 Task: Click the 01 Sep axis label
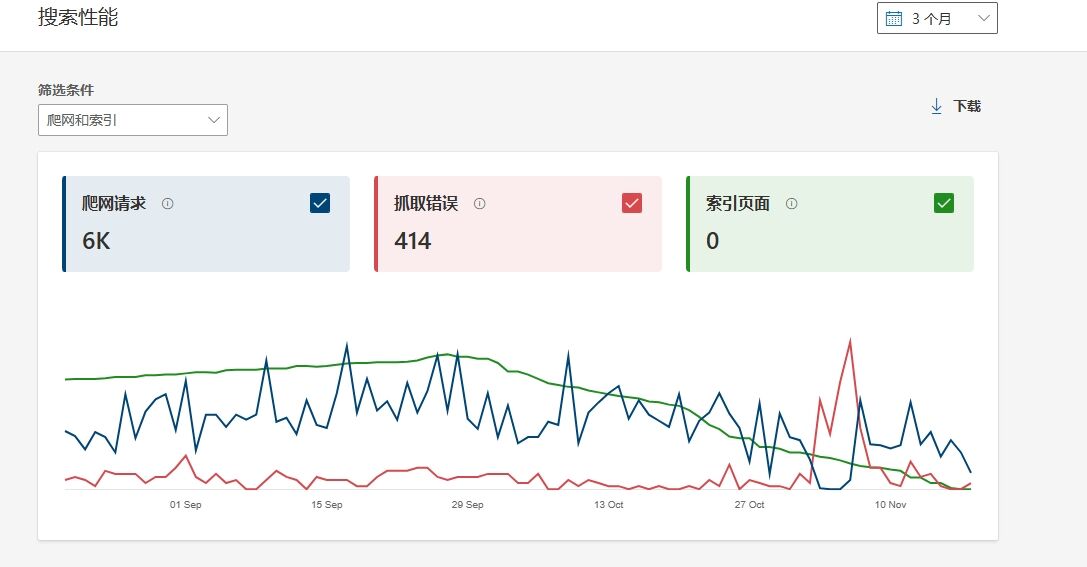point(185,505)
